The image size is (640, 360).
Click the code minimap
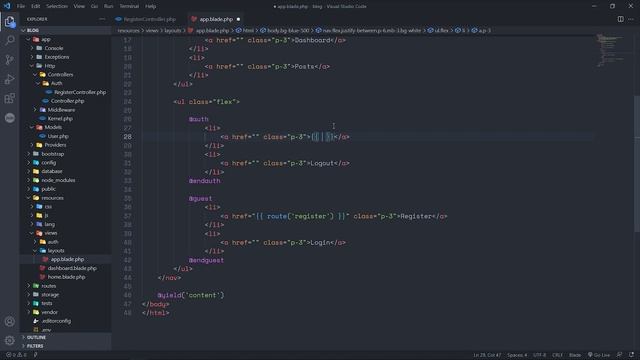click(611, 51)
